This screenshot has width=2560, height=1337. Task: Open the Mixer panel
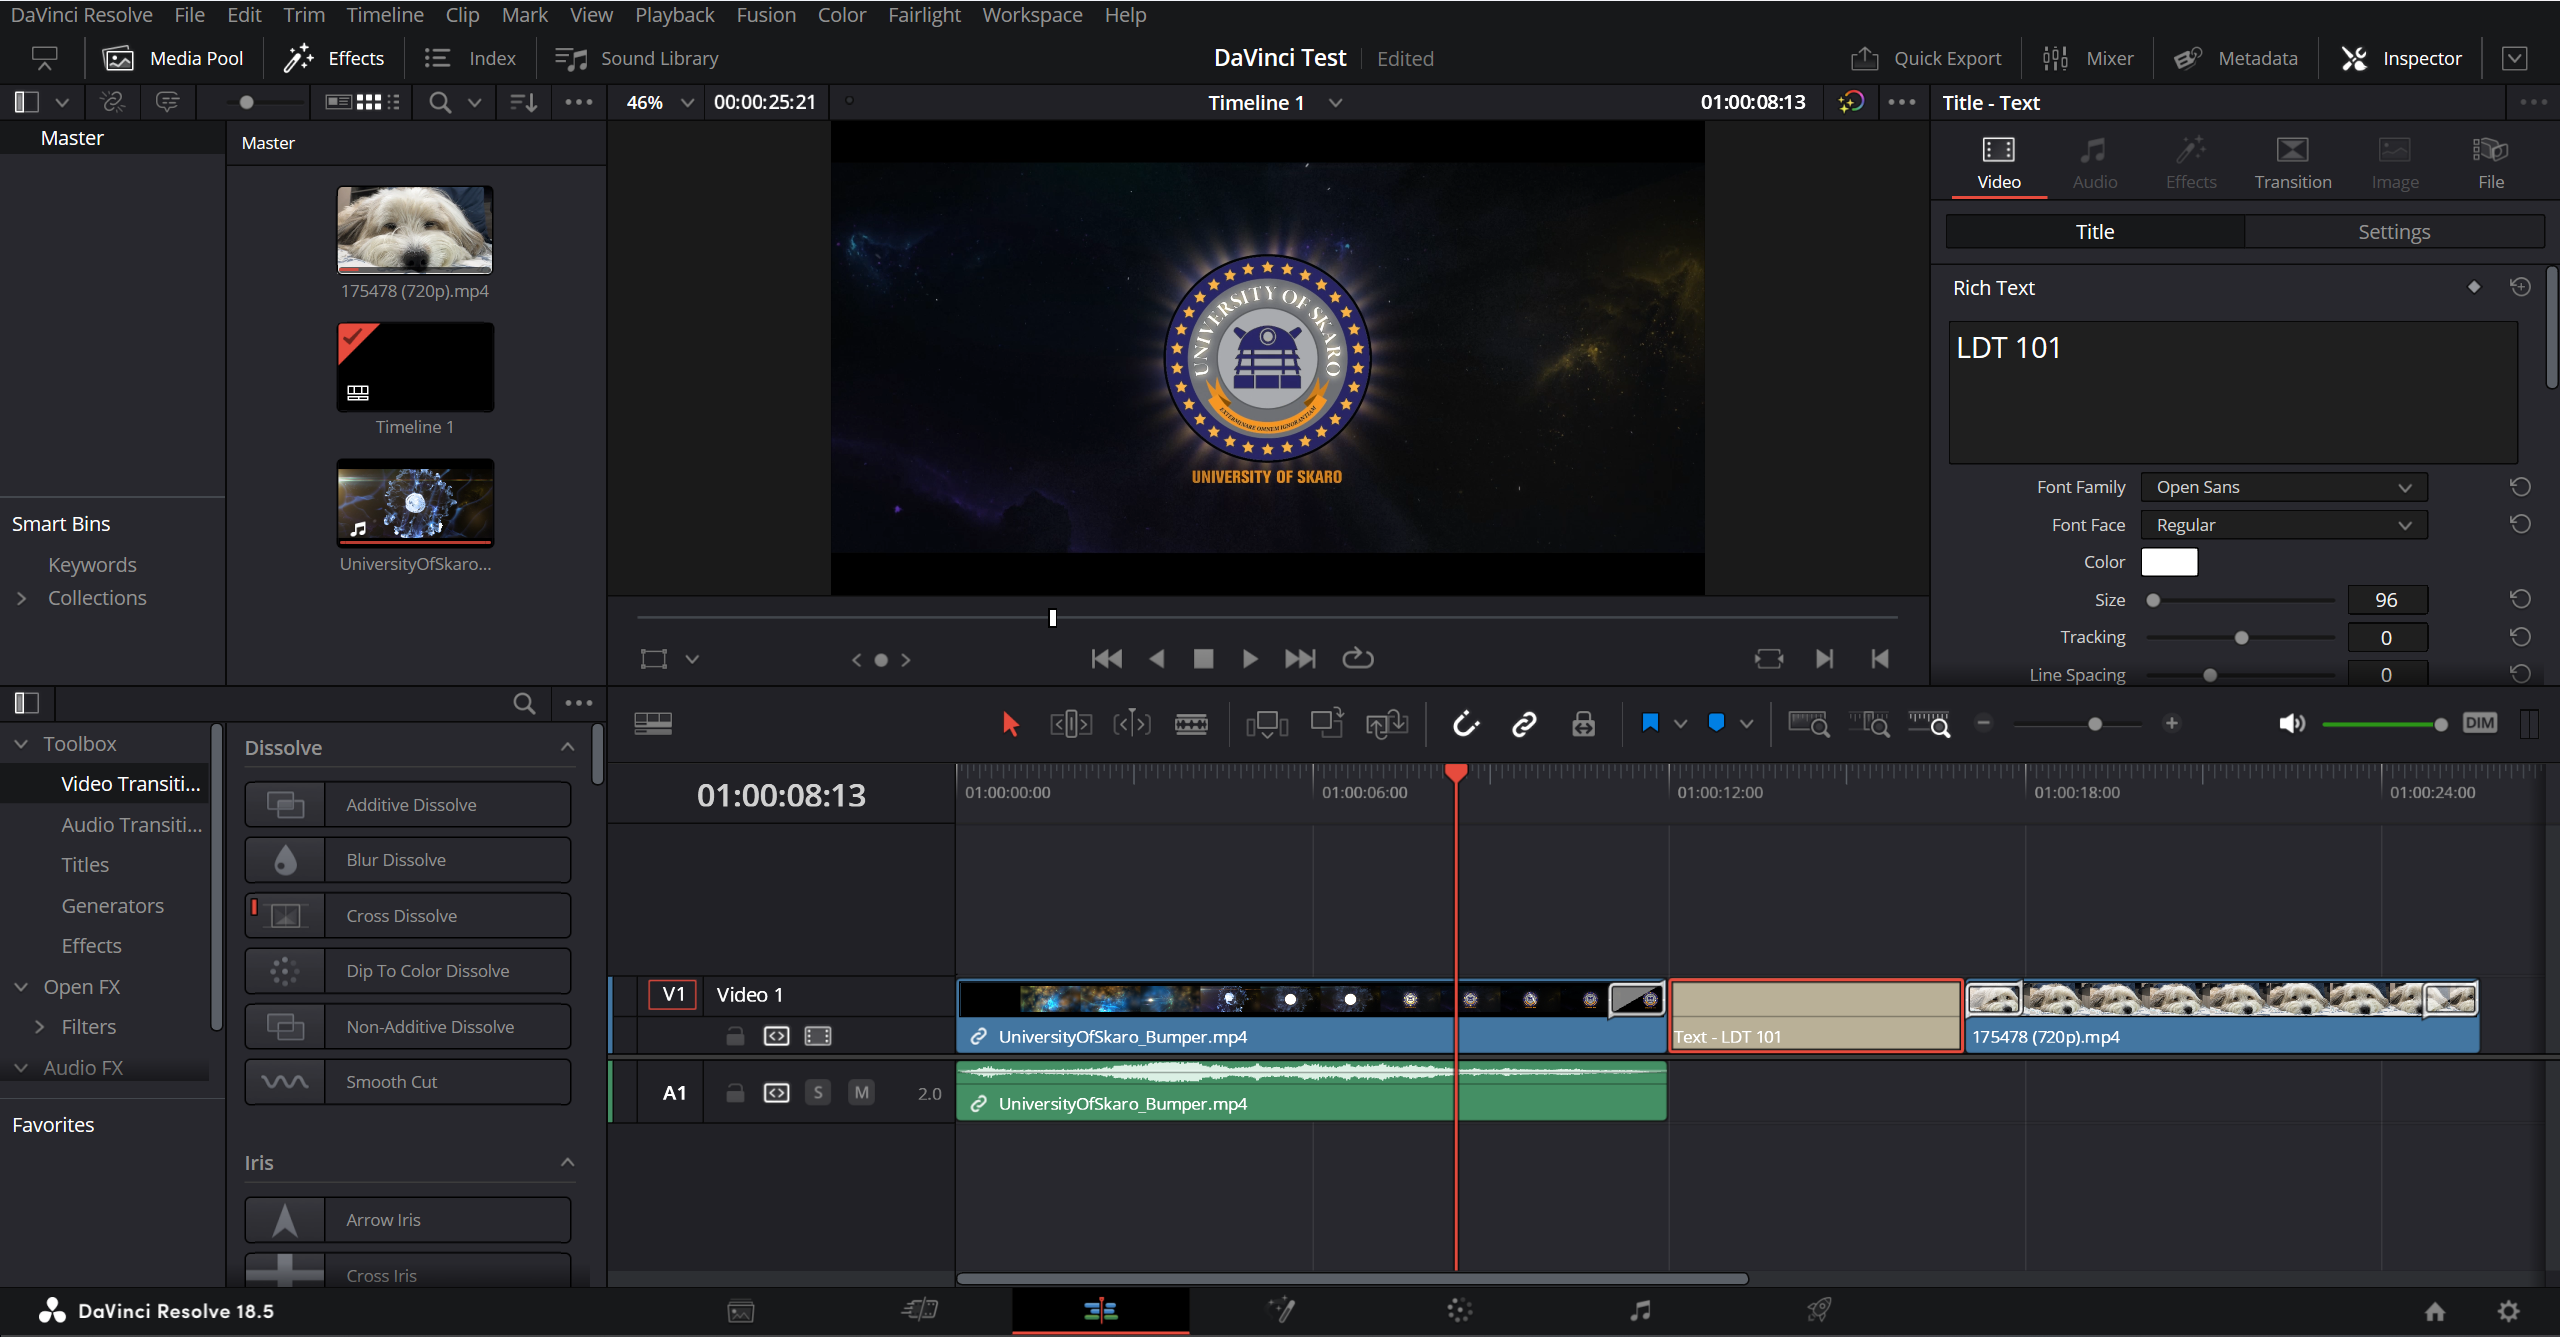2088,58
